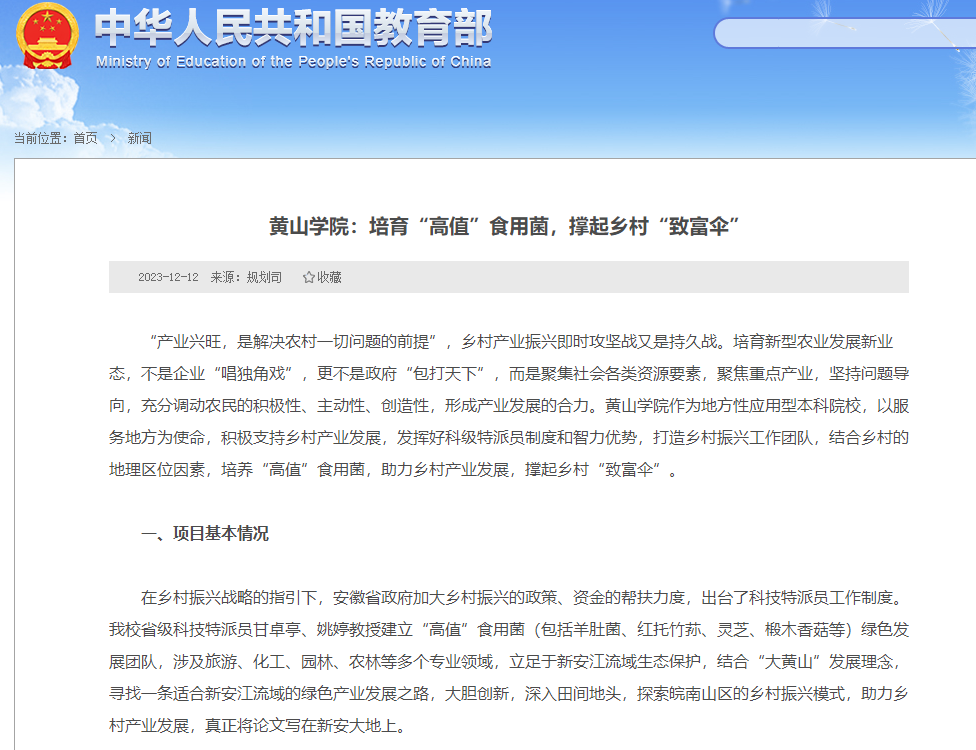The width and height of the screenshot is (976, 750).
Task: Click the breadcrumb arrow between 首页 and 新闻
Action: click(113, 138)
